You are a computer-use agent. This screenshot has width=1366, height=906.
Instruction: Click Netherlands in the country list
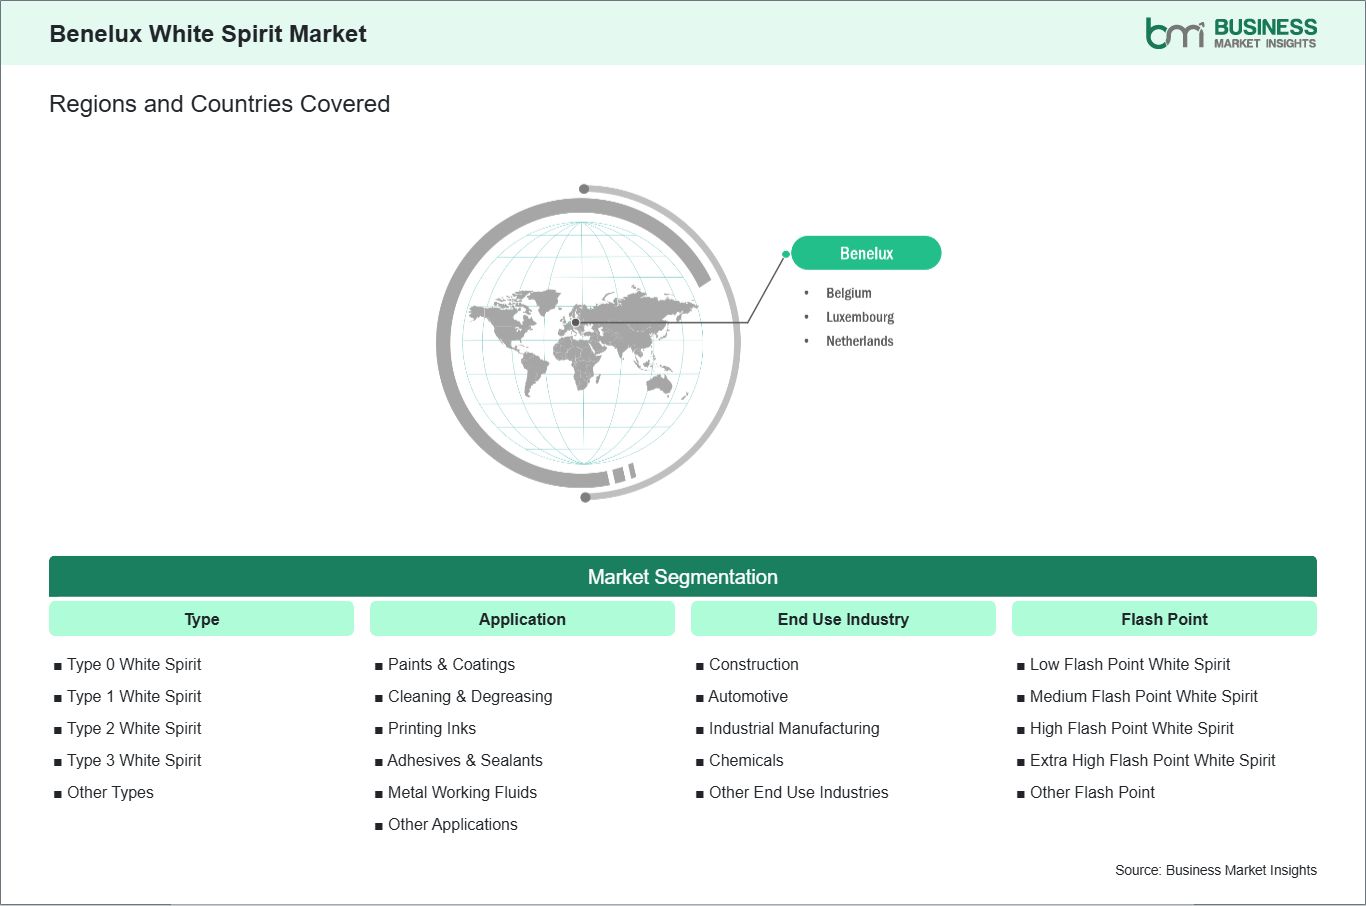pyautogui.click(x=859, y=341)
